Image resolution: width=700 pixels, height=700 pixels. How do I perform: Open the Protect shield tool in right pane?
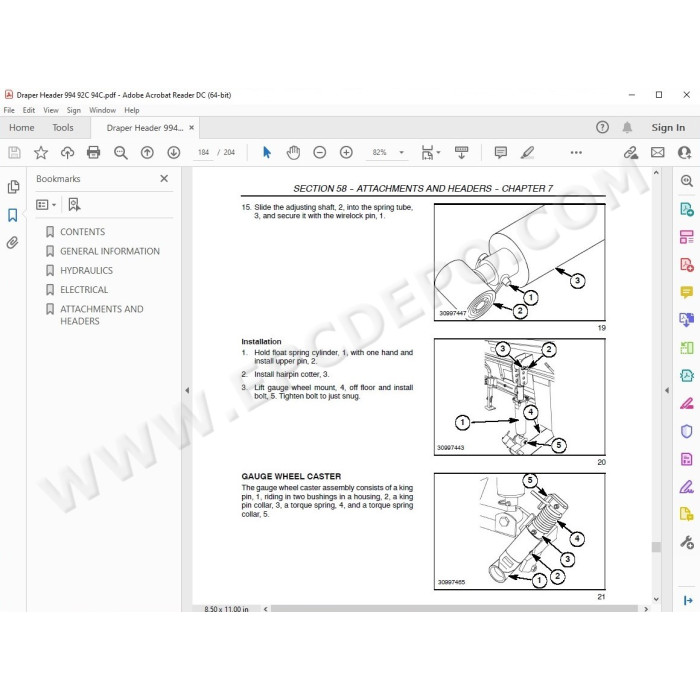[x=687, y=431]
